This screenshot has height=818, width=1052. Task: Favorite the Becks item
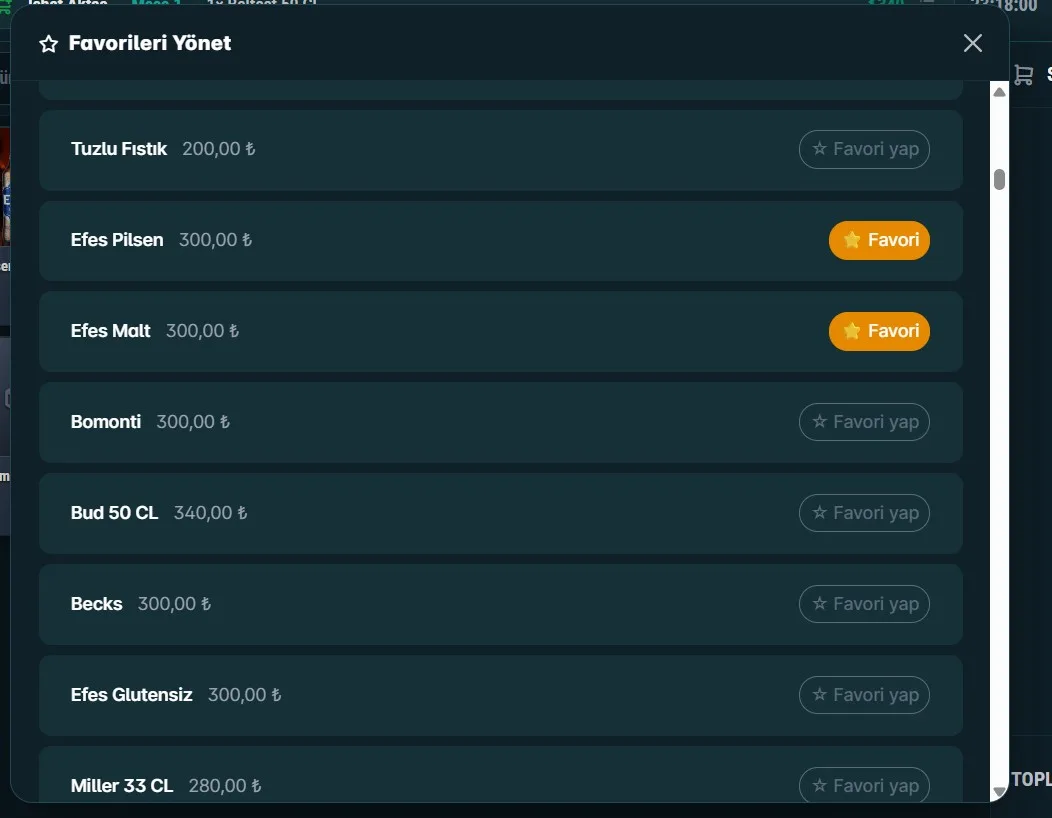coord(863,604)
